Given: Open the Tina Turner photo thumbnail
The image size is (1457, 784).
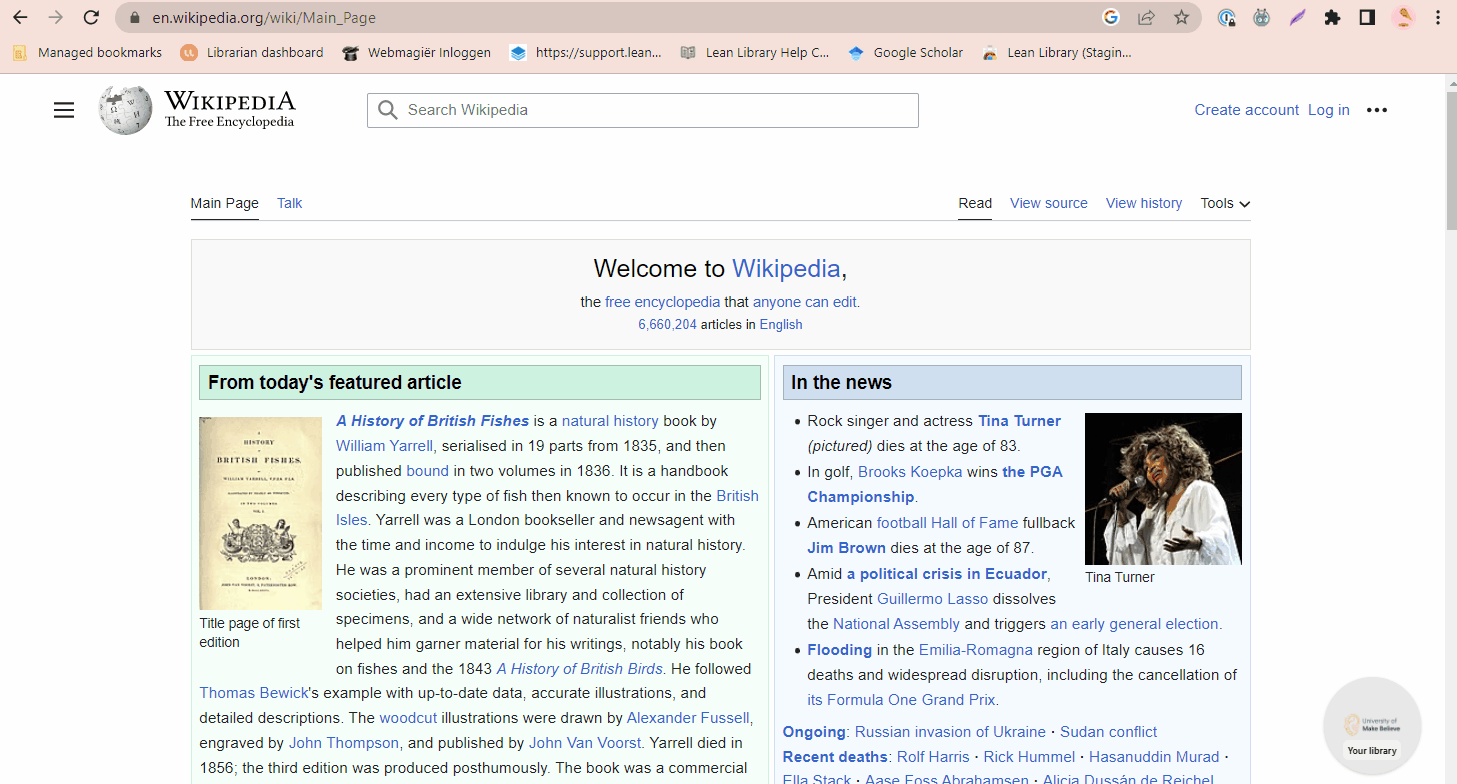Looking at the screenshot, I should pyautogui.click(x=1163, y=489).
